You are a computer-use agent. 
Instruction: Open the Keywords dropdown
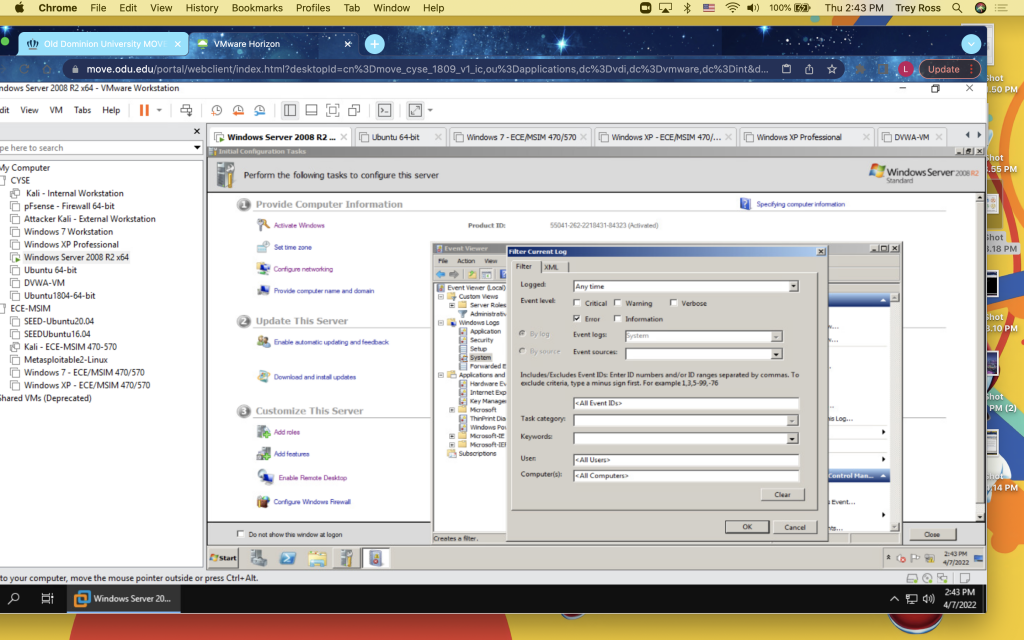pos(792,439)
